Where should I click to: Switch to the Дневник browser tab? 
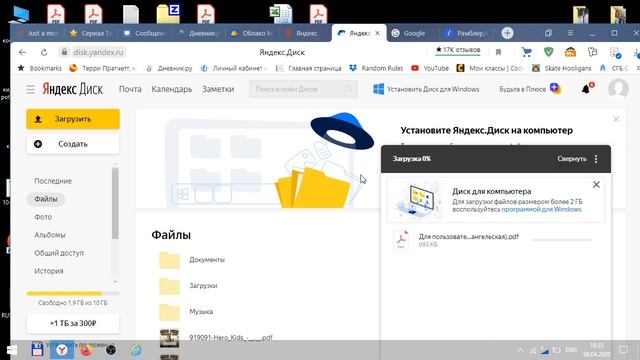[x=199, y=33]
